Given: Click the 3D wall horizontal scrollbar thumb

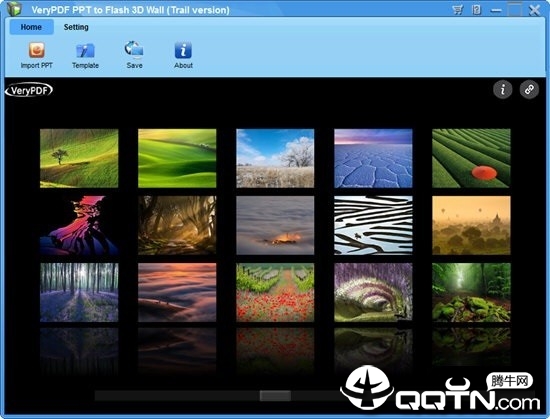Looking at the screenshot, I should tap(275, 396).
